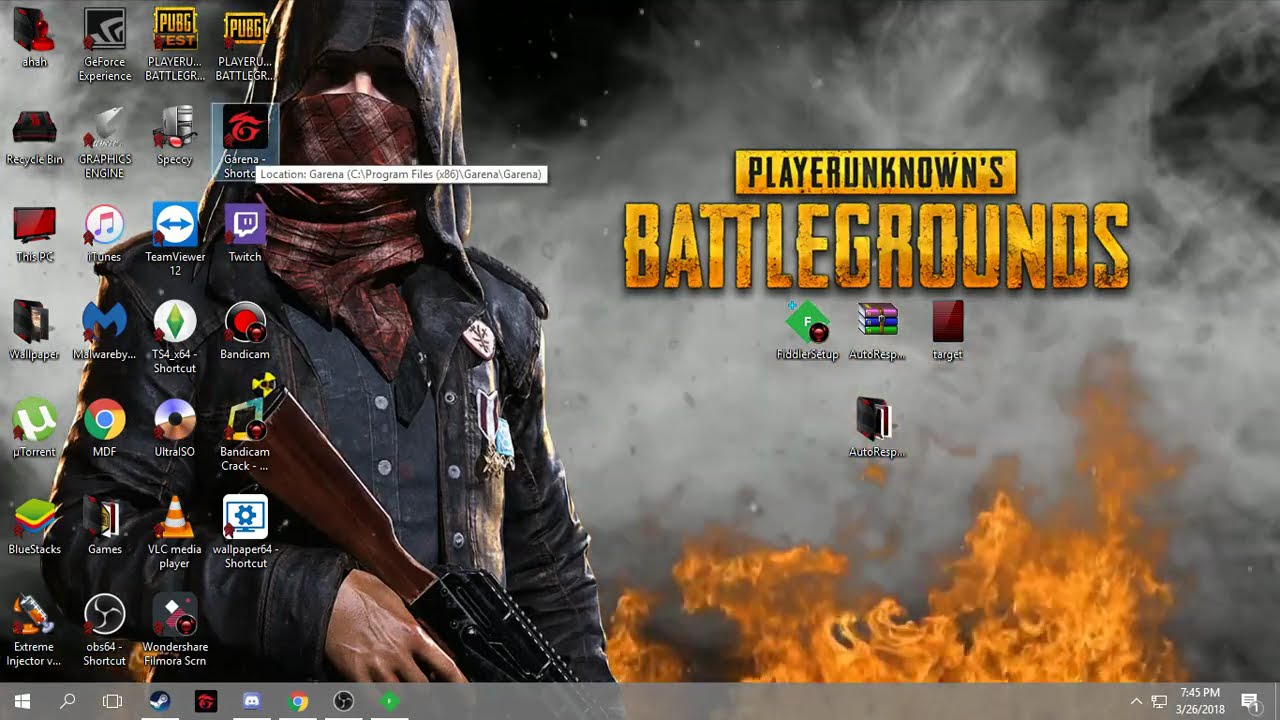
Task: Select the VLC media player icon
Action: (x=174, y=533)
